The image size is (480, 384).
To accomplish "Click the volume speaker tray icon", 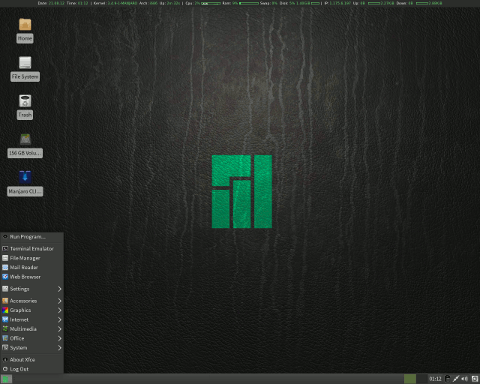I will tap(465, 379).
